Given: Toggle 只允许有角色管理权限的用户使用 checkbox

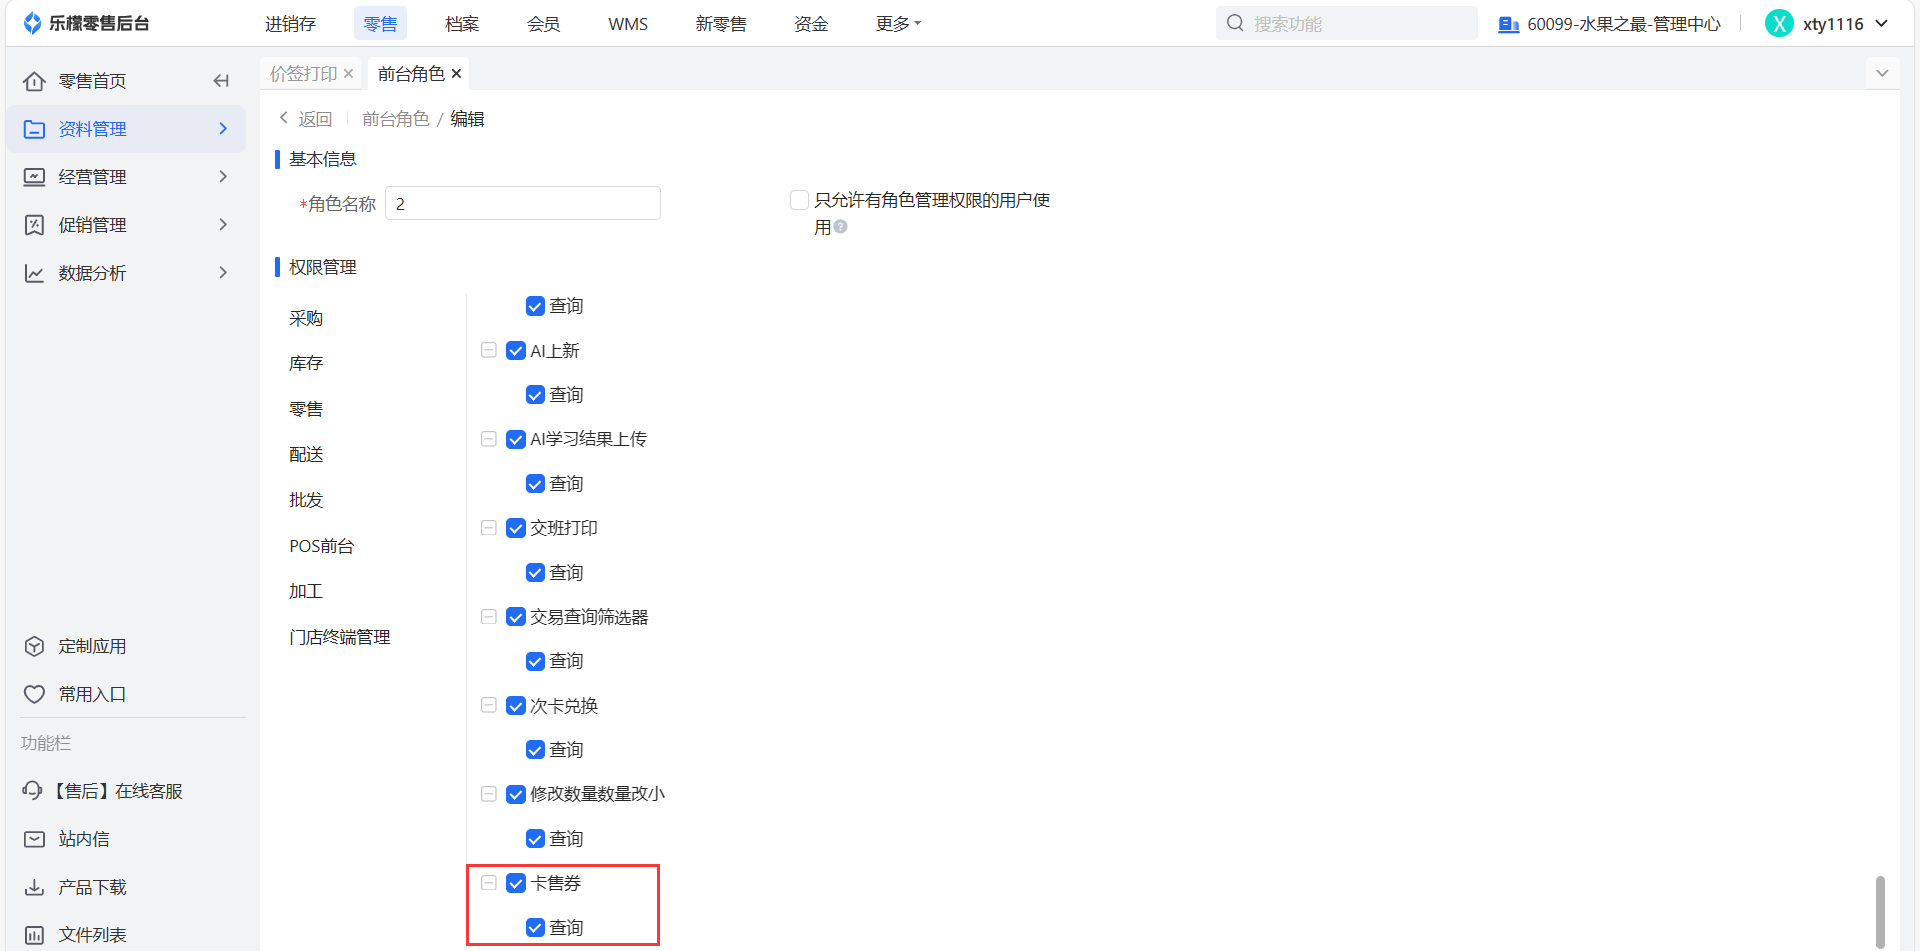Looking at the screenshot, I should [x=799, y=200].
